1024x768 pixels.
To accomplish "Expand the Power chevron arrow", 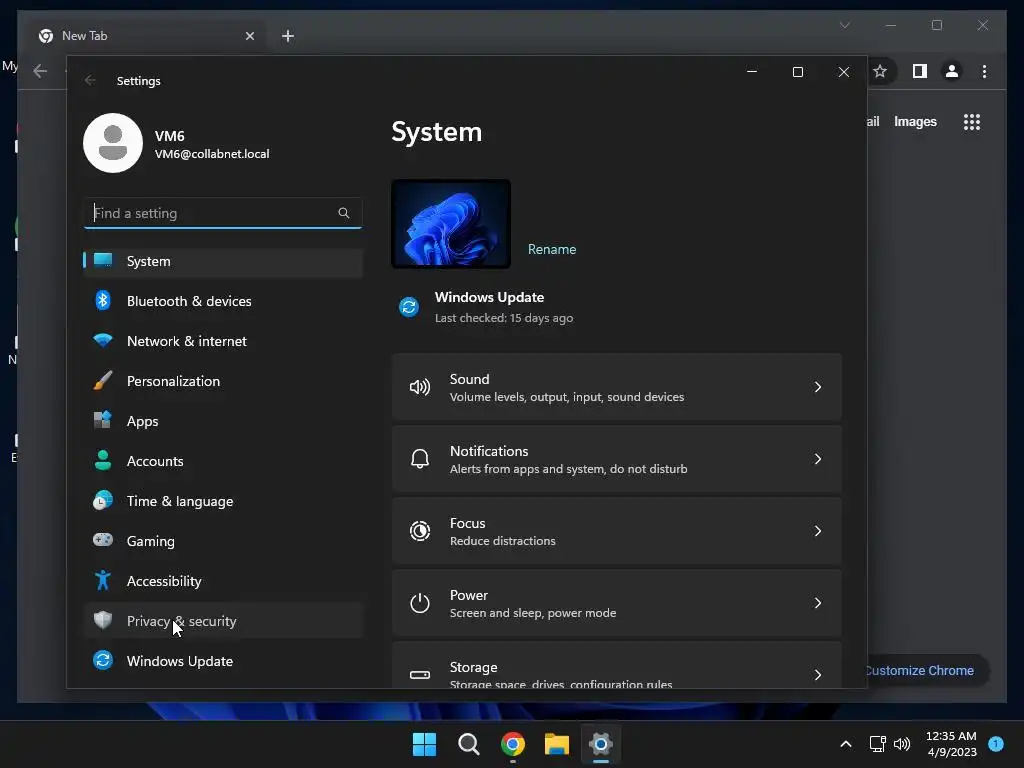I will (x=818, y=603).
